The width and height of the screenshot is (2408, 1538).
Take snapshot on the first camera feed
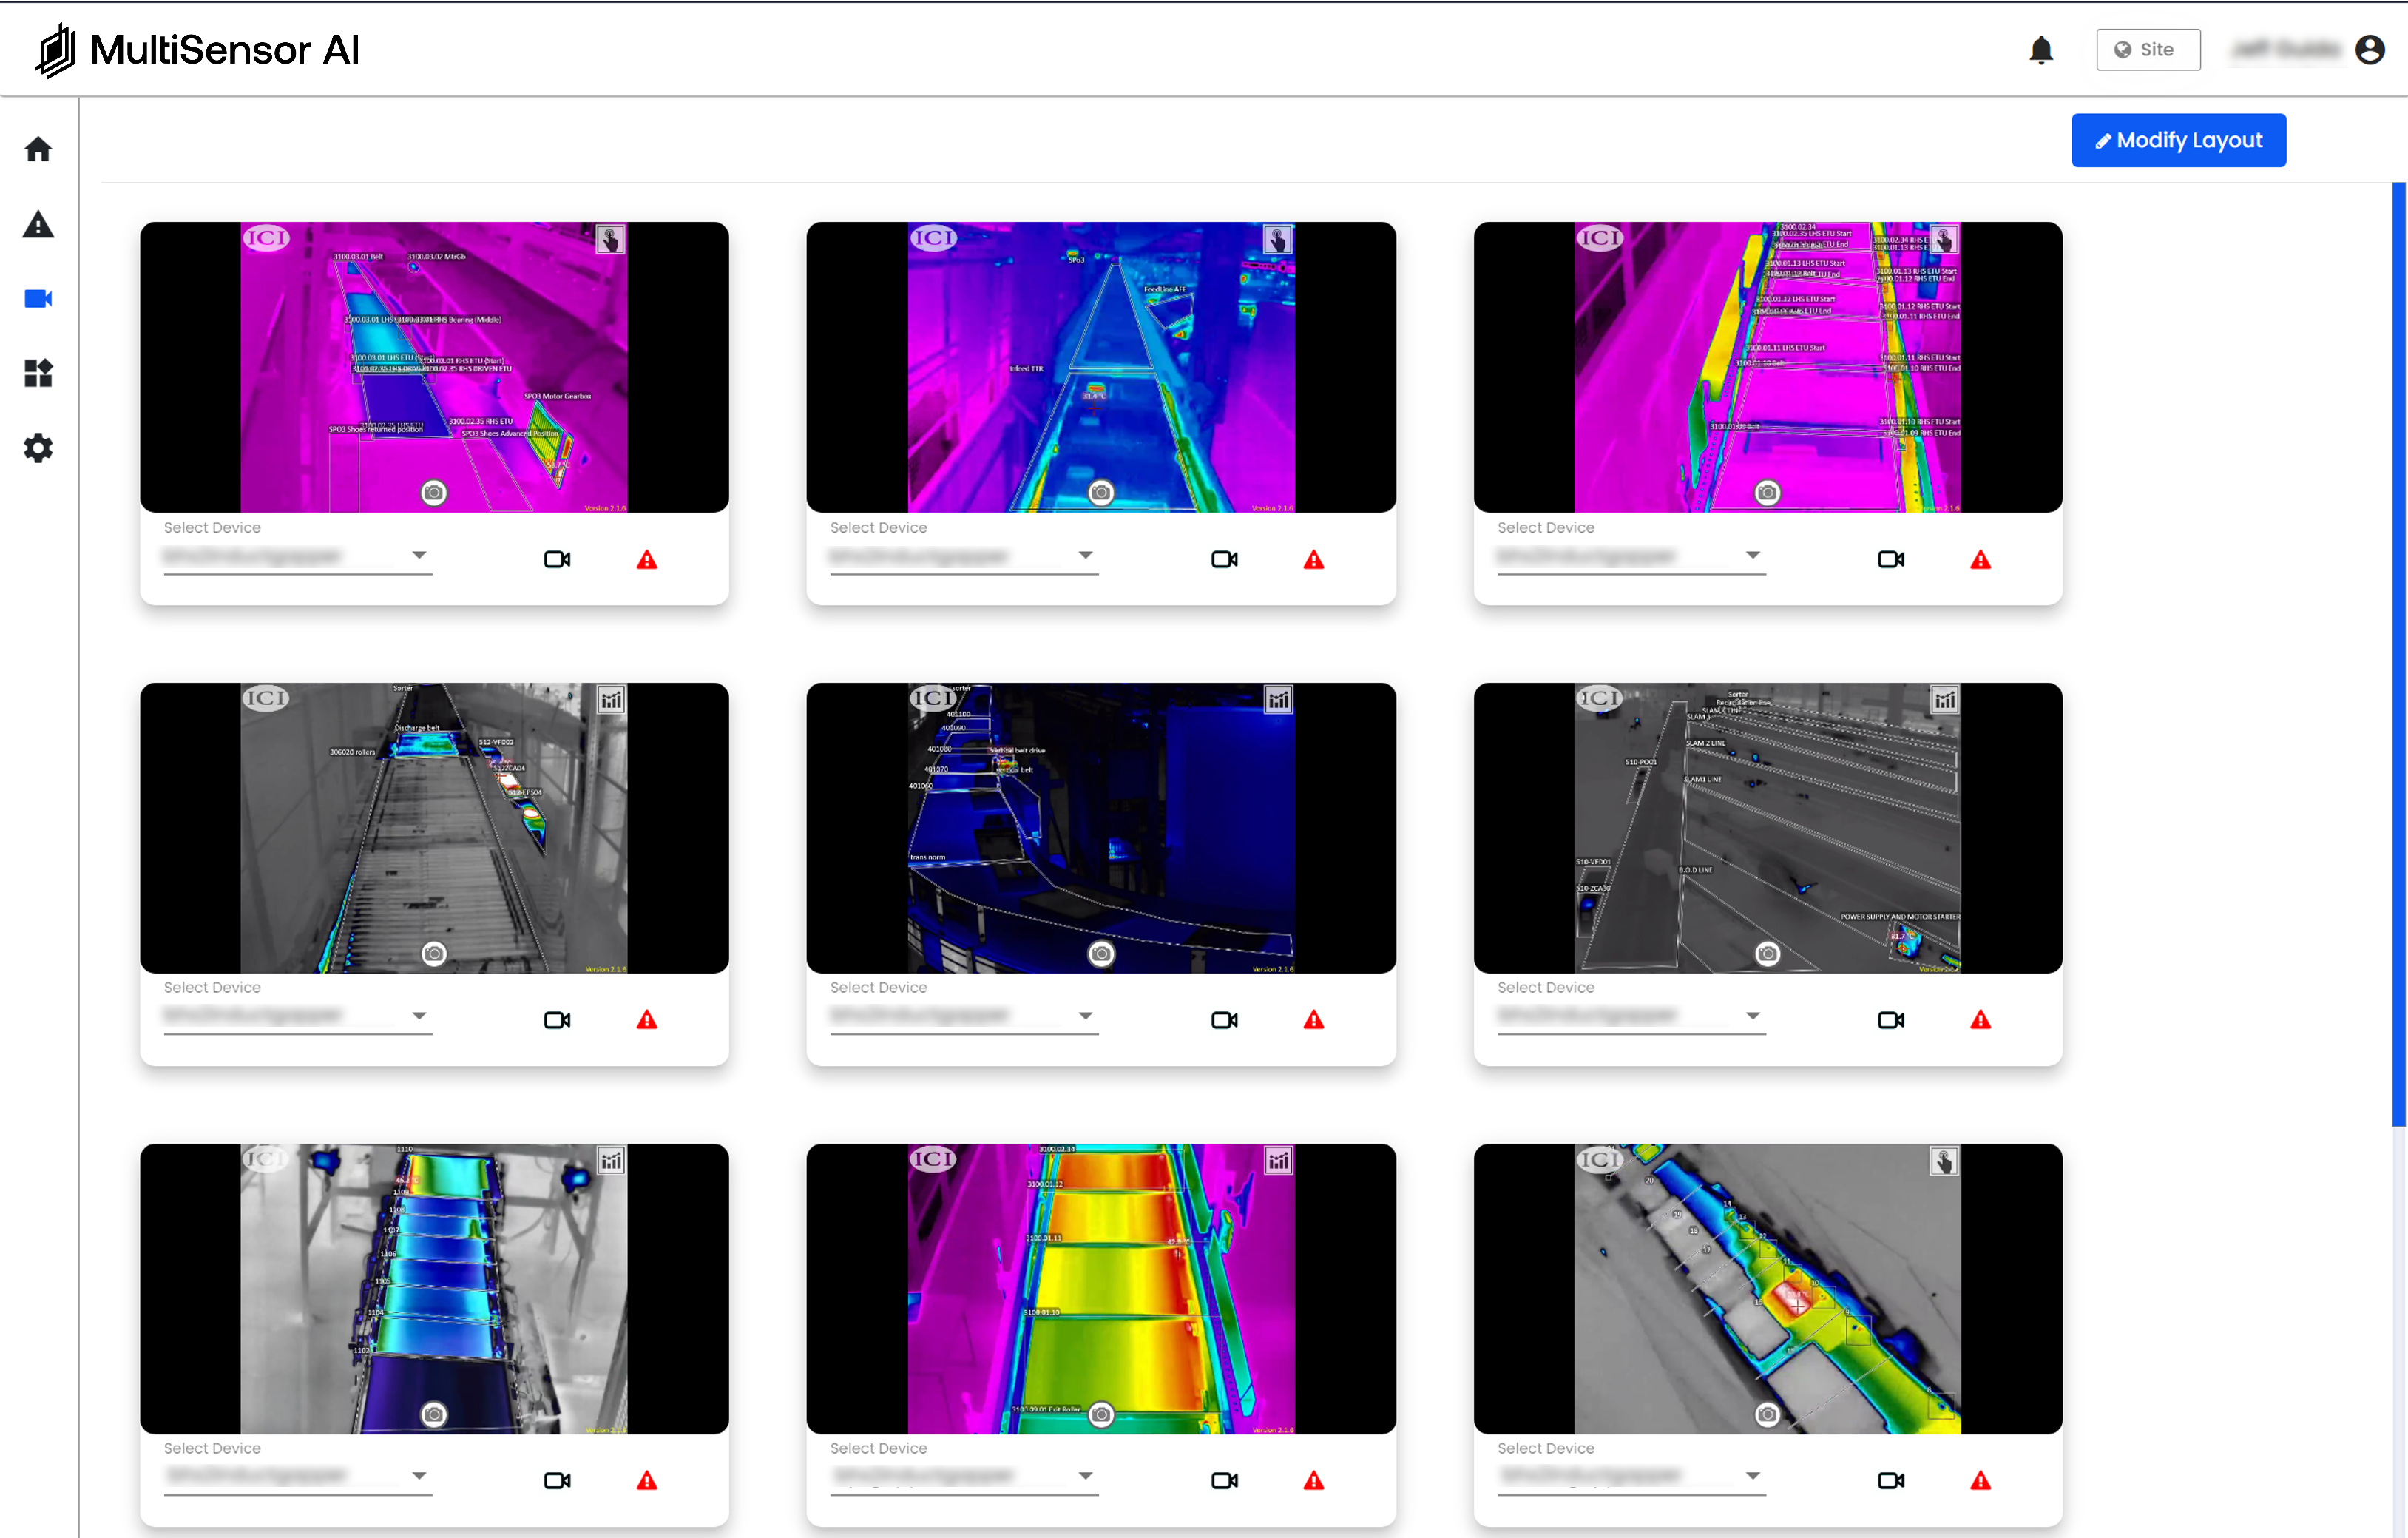tap(433, 492)
